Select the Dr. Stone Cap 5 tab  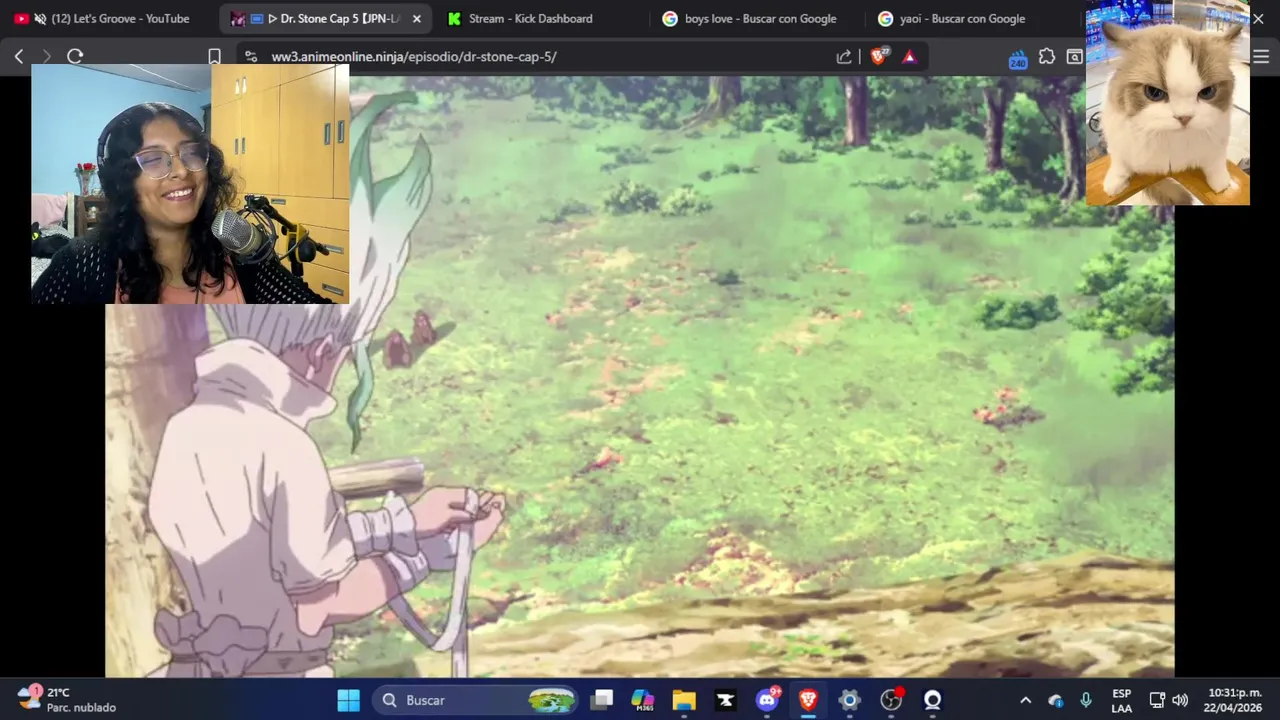325,18
